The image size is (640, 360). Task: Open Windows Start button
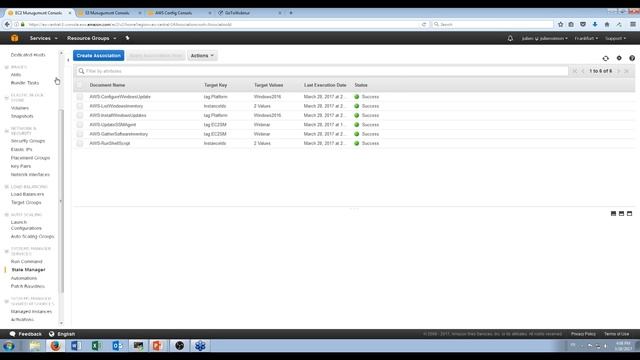coord(9,346)
